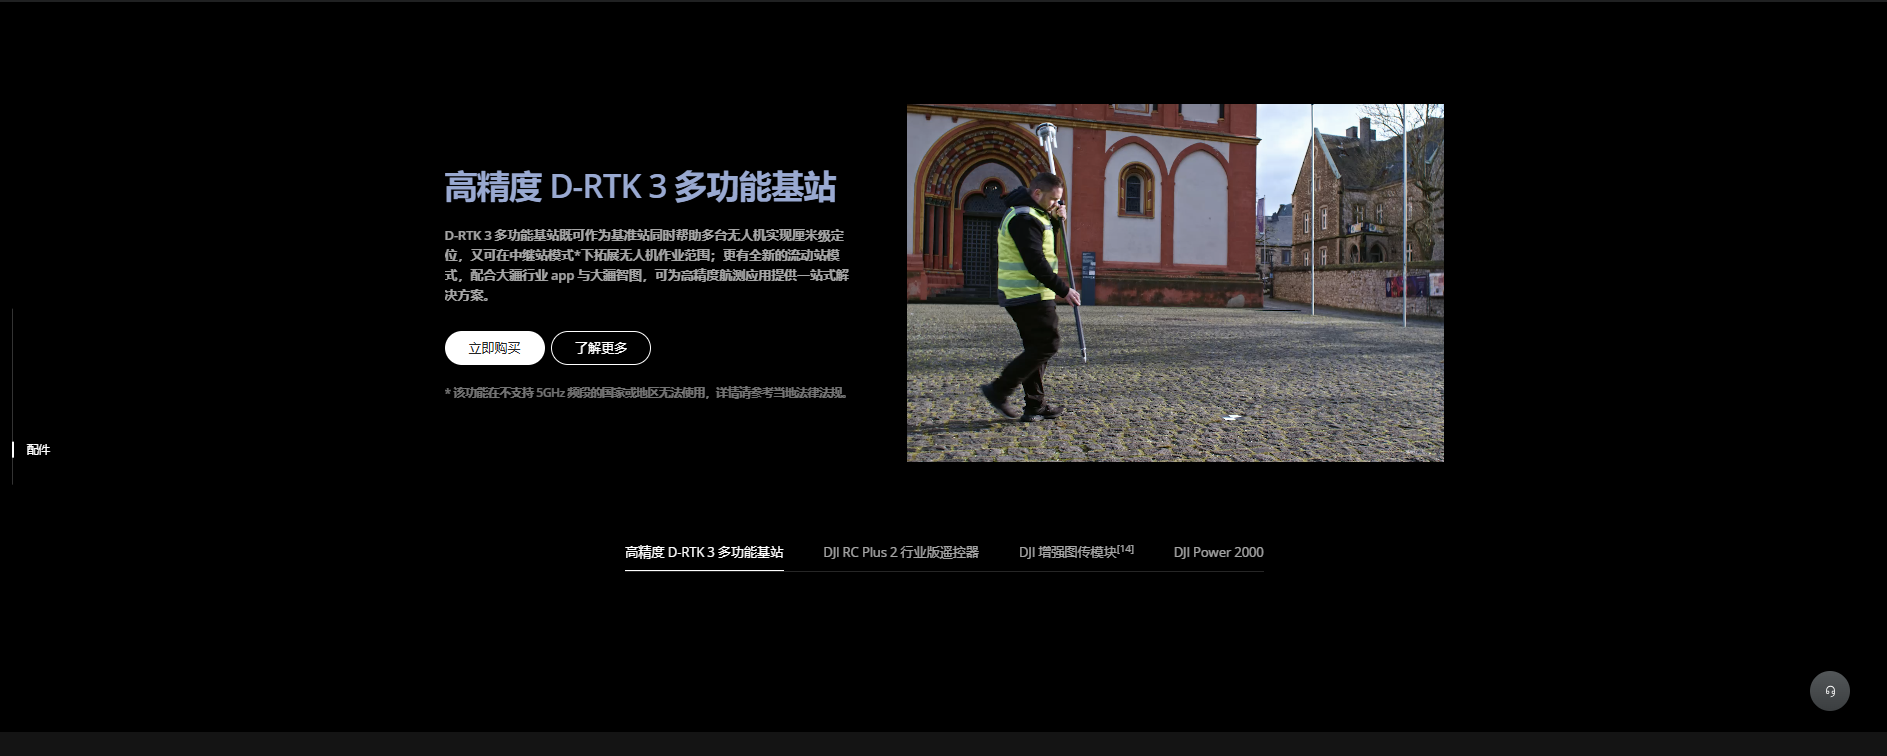Switch to the DJI 增强图传模块 tab
The width and height of the screenshot is (1887, 756).
[x=1066, y=552]
